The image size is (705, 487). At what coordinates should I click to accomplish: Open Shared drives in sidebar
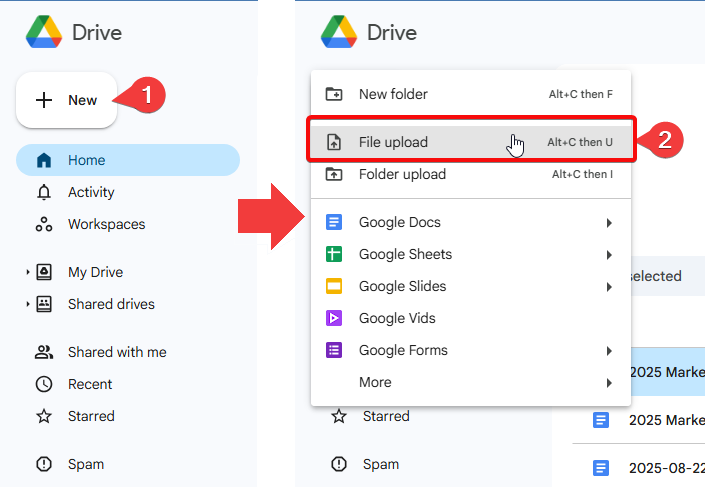[111, 304]
